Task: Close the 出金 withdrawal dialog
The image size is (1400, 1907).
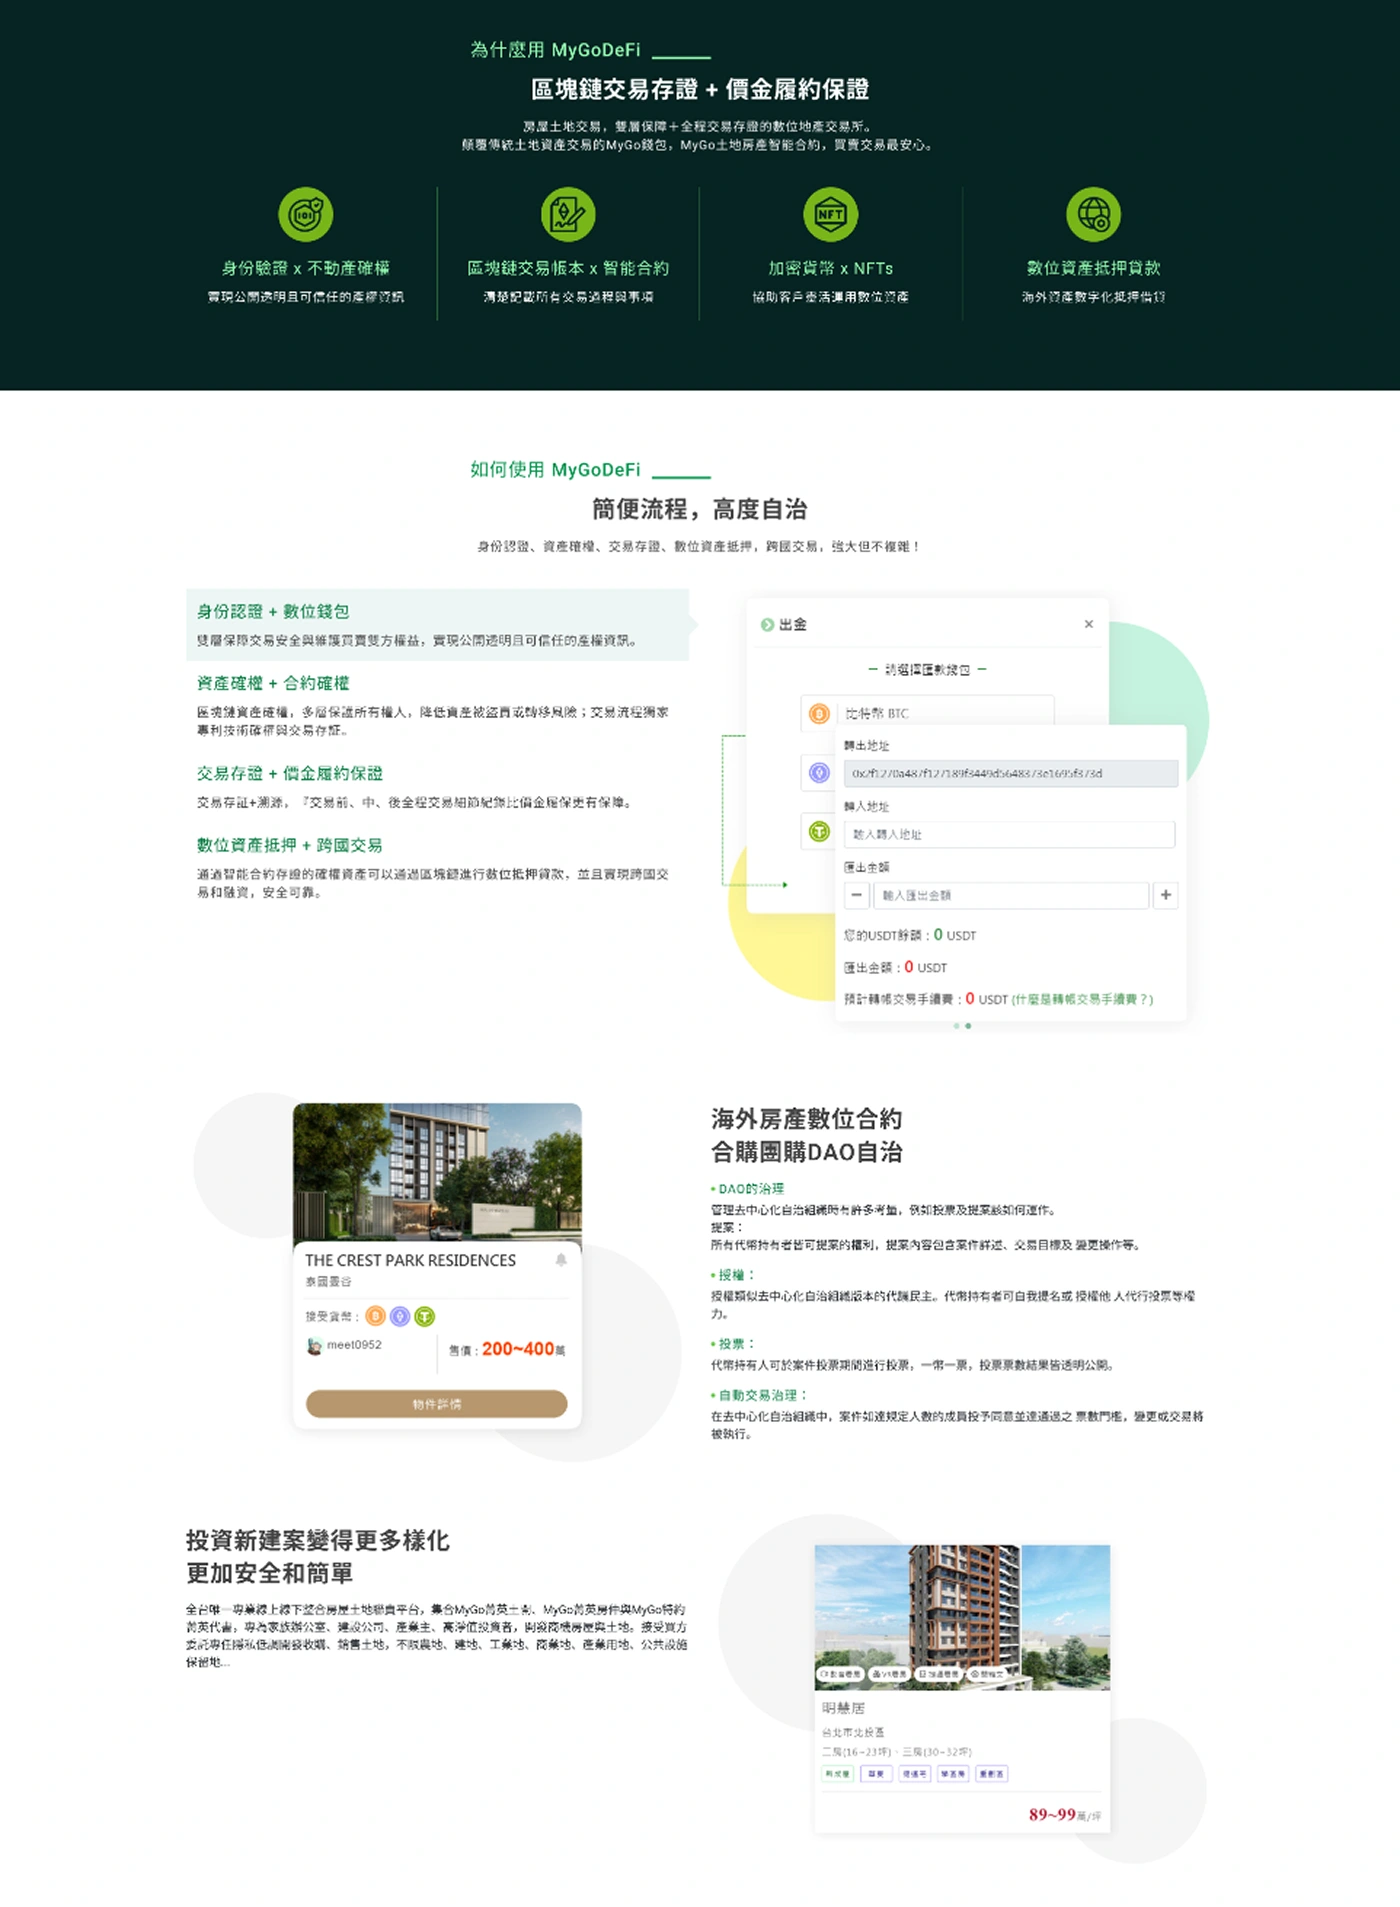Action: click(x=1089, y=624)
